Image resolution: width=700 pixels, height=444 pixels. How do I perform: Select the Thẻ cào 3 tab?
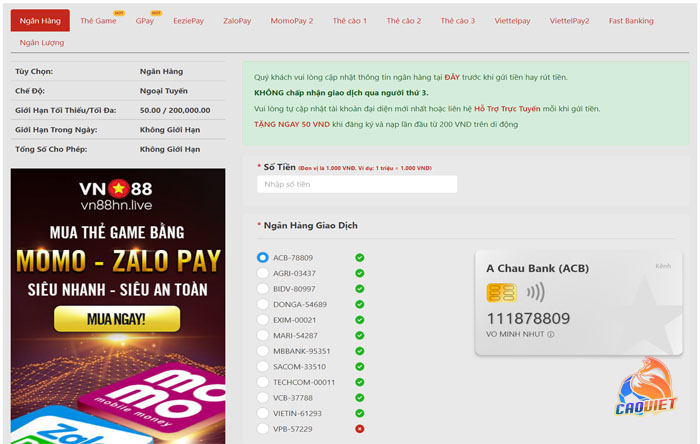pos(458,21)
